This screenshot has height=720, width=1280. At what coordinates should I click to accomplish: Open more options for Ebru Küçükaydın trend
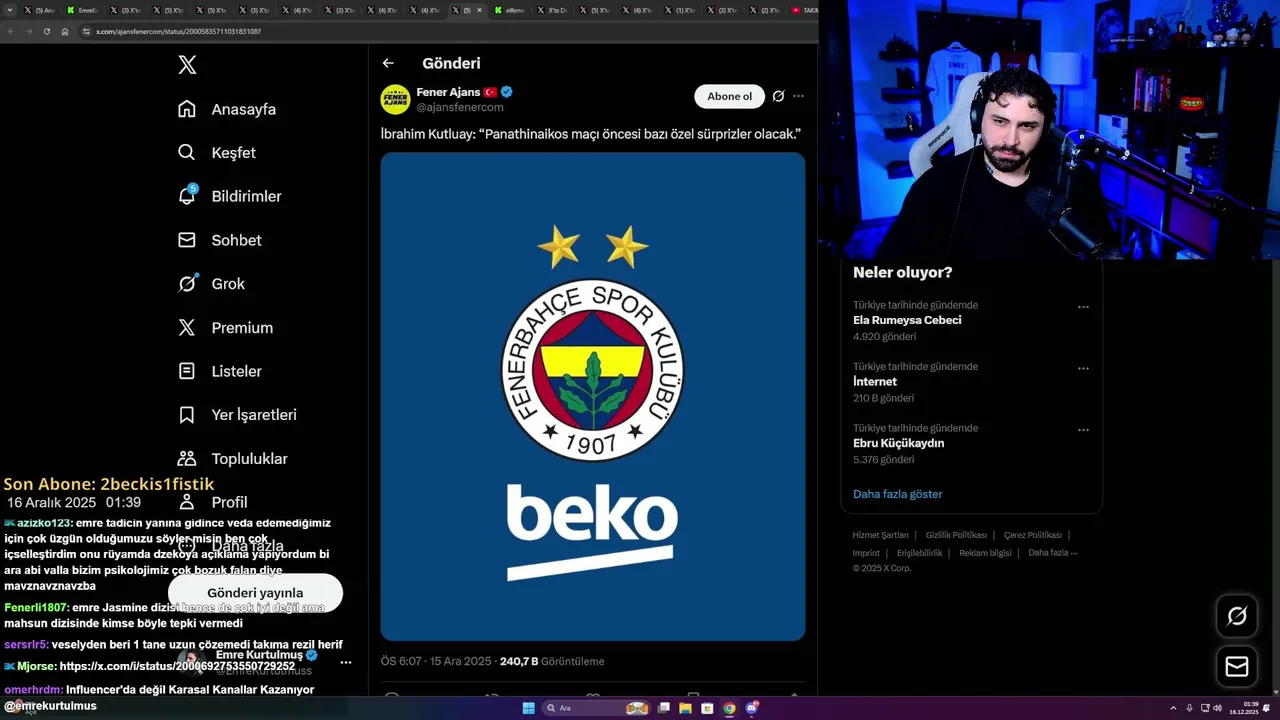pos(1083,430)
